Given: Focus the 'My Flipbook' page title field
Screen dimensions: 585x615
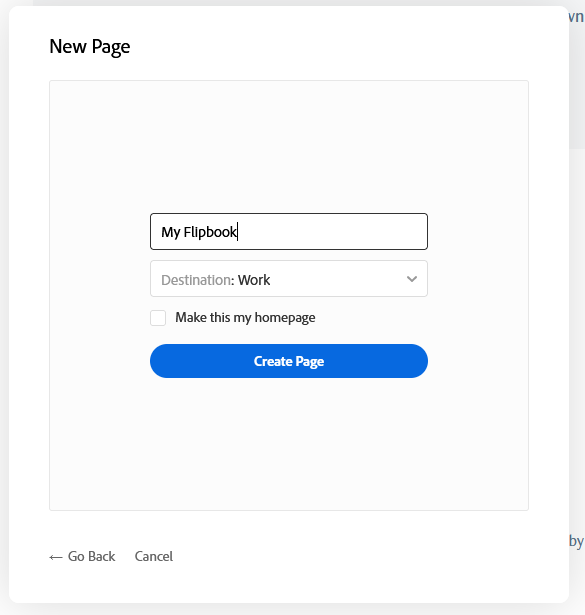Looking at the screenshot, I should pyautogui.click(x=289, y=231).
